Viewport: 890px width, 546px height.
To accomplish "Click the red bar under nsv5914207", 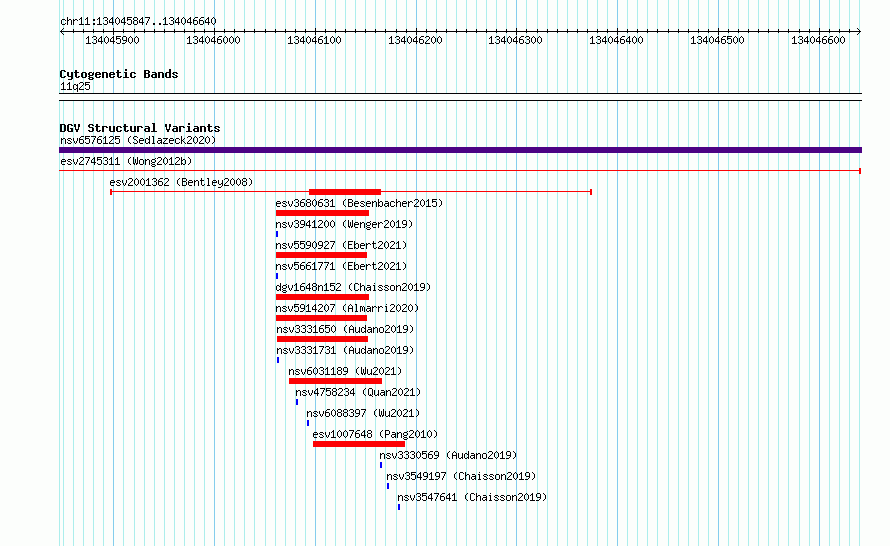I will [321, 318].
